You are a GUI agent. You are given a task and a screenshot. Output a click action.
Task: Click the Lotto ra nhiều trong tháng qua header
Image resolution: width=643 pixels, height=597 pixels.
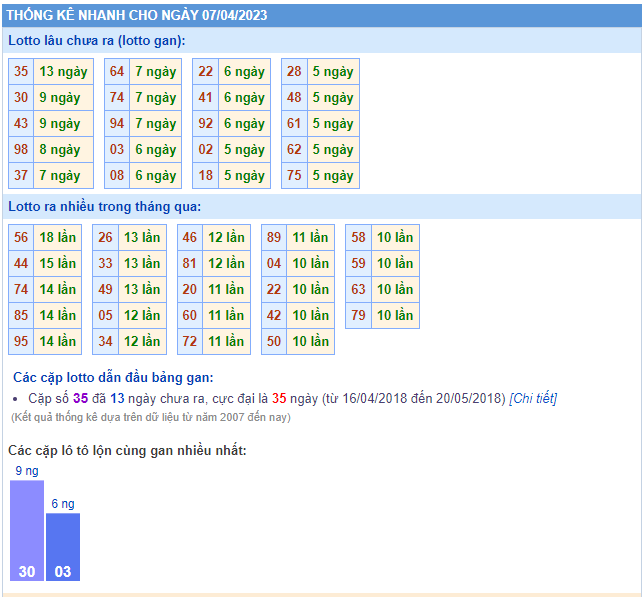104,207
